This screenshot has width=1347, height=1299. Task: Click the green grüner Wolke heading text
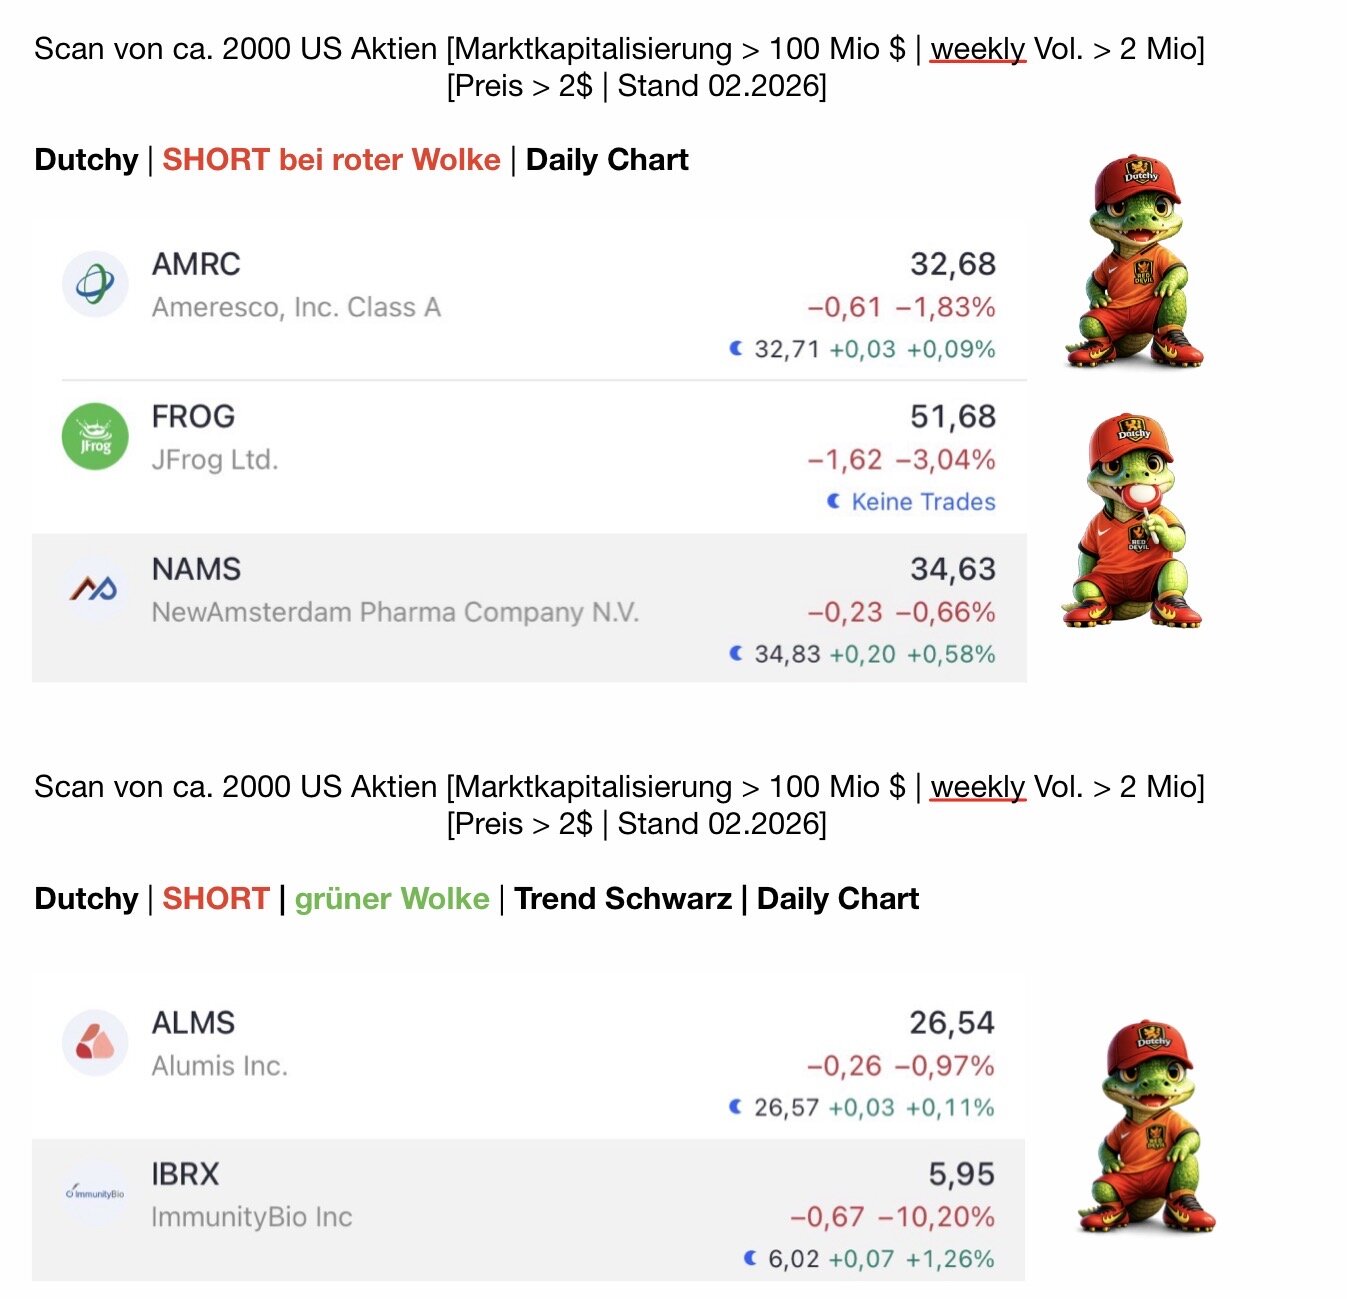pos(392,899)
